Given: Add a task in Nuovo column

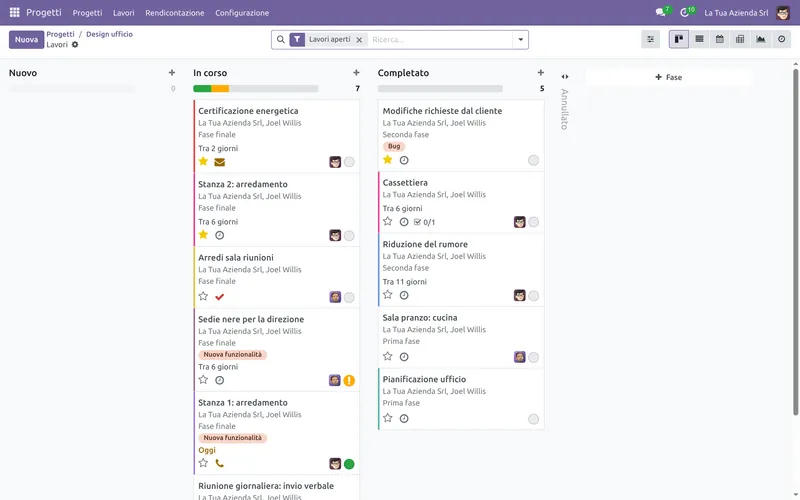Looking at the screenshot, I should click(x=172, y=73).
